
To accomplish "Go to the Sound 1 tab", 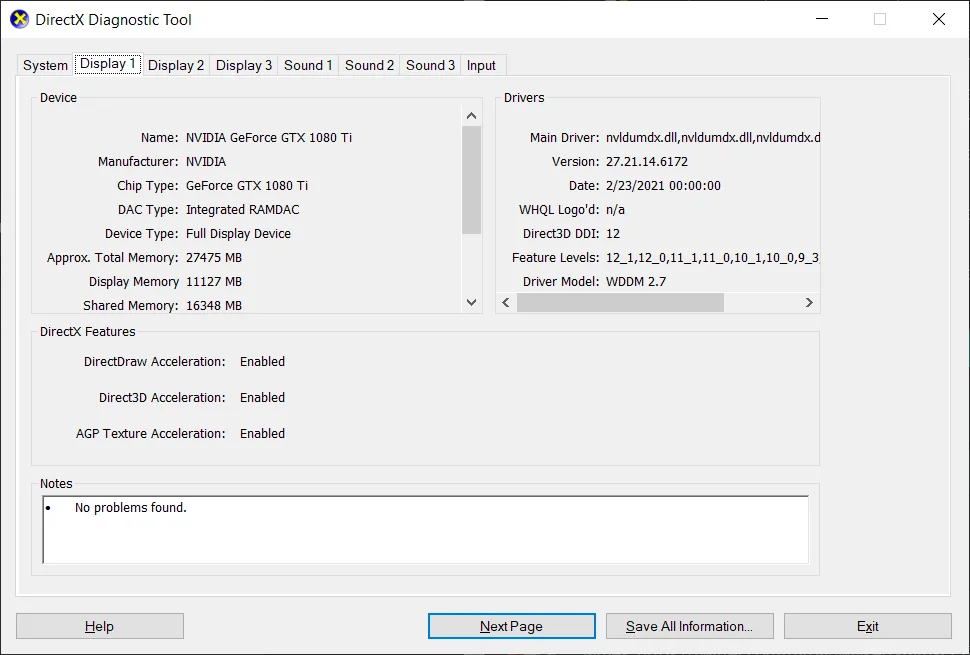I will point(308,66).
